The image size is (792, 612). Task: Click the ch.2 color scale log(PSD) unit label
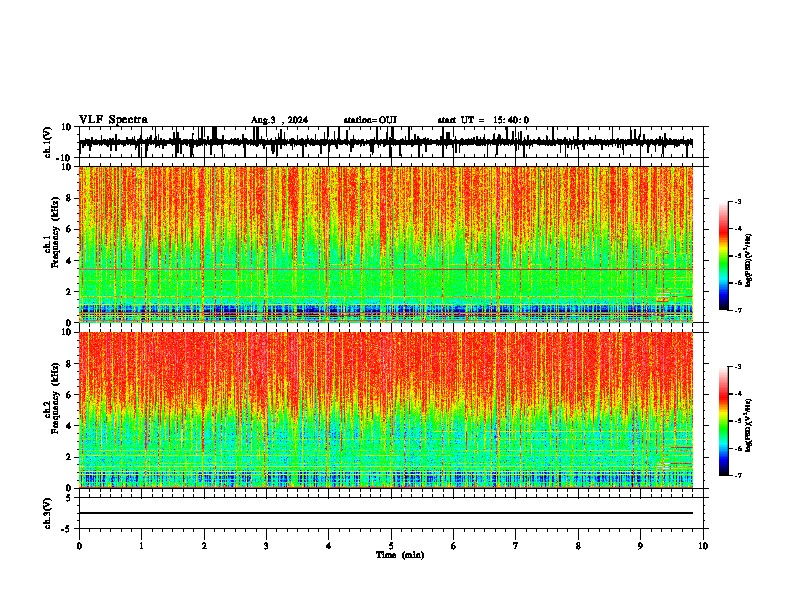point(749,425)
